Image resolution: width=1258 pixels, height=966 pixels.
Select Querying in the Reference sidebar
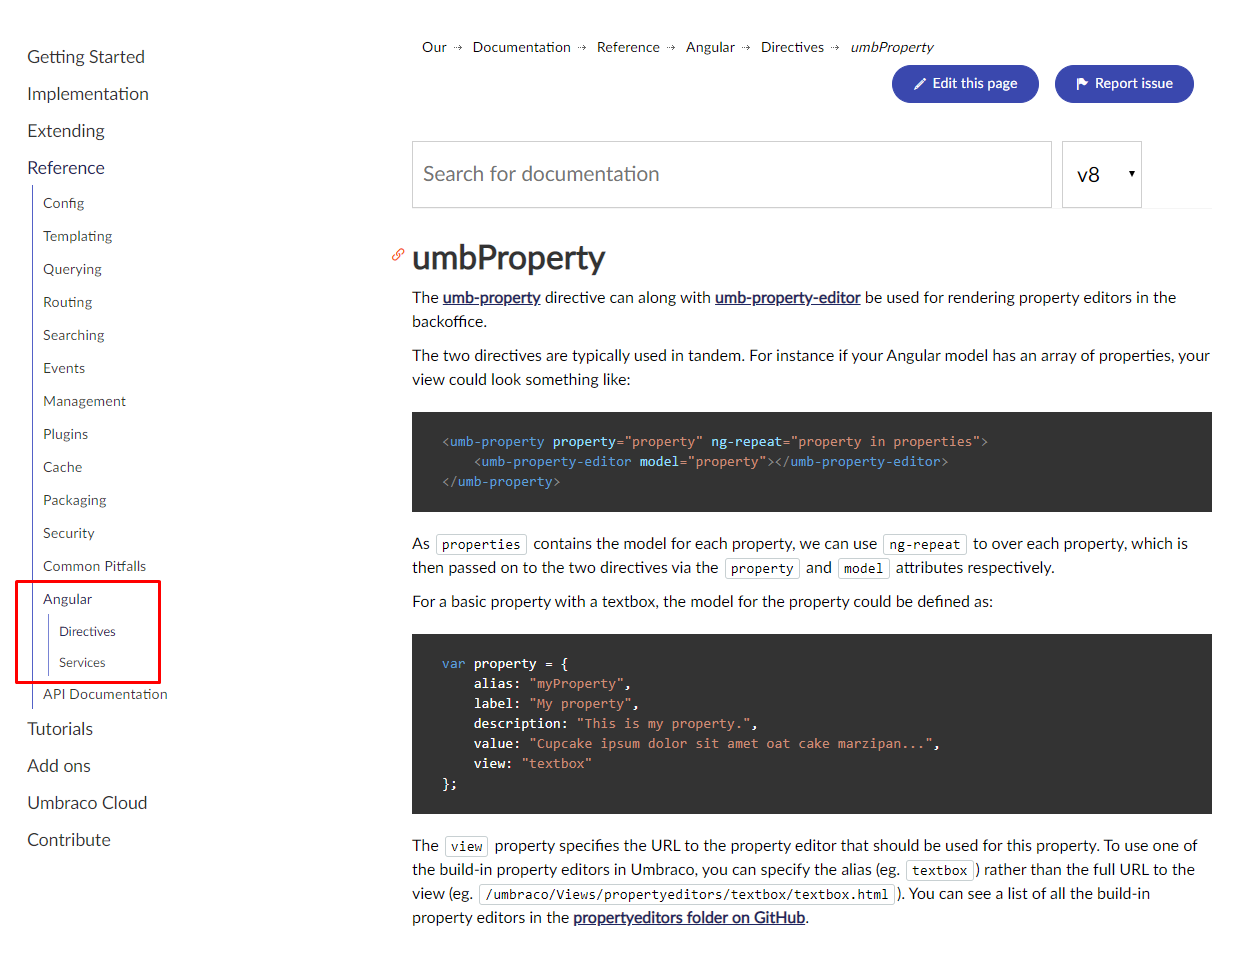(x=72, y=269)
